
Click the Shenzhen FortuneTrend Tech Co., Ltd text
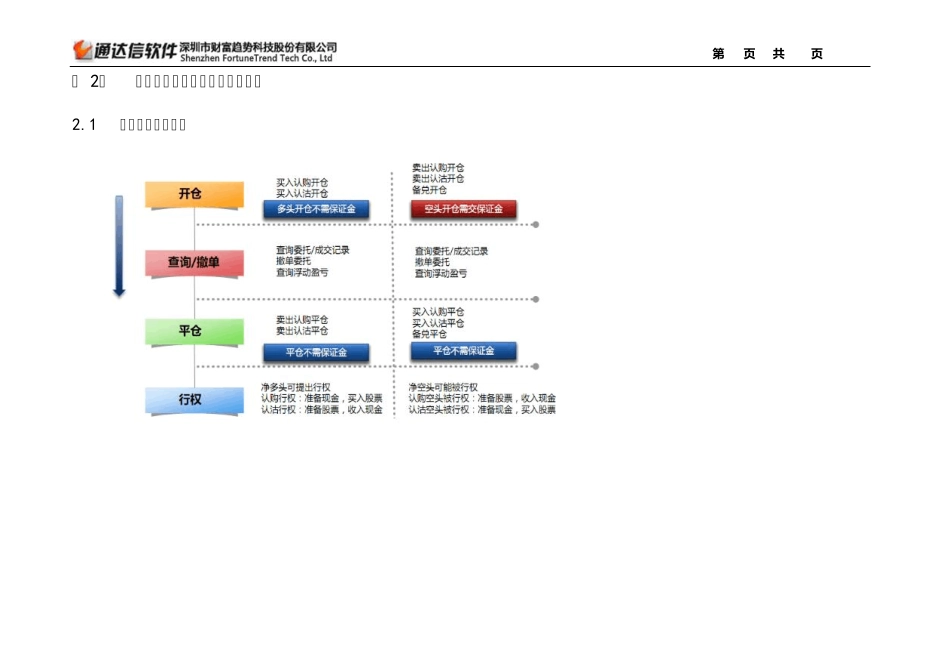click(x=256, y=58)
